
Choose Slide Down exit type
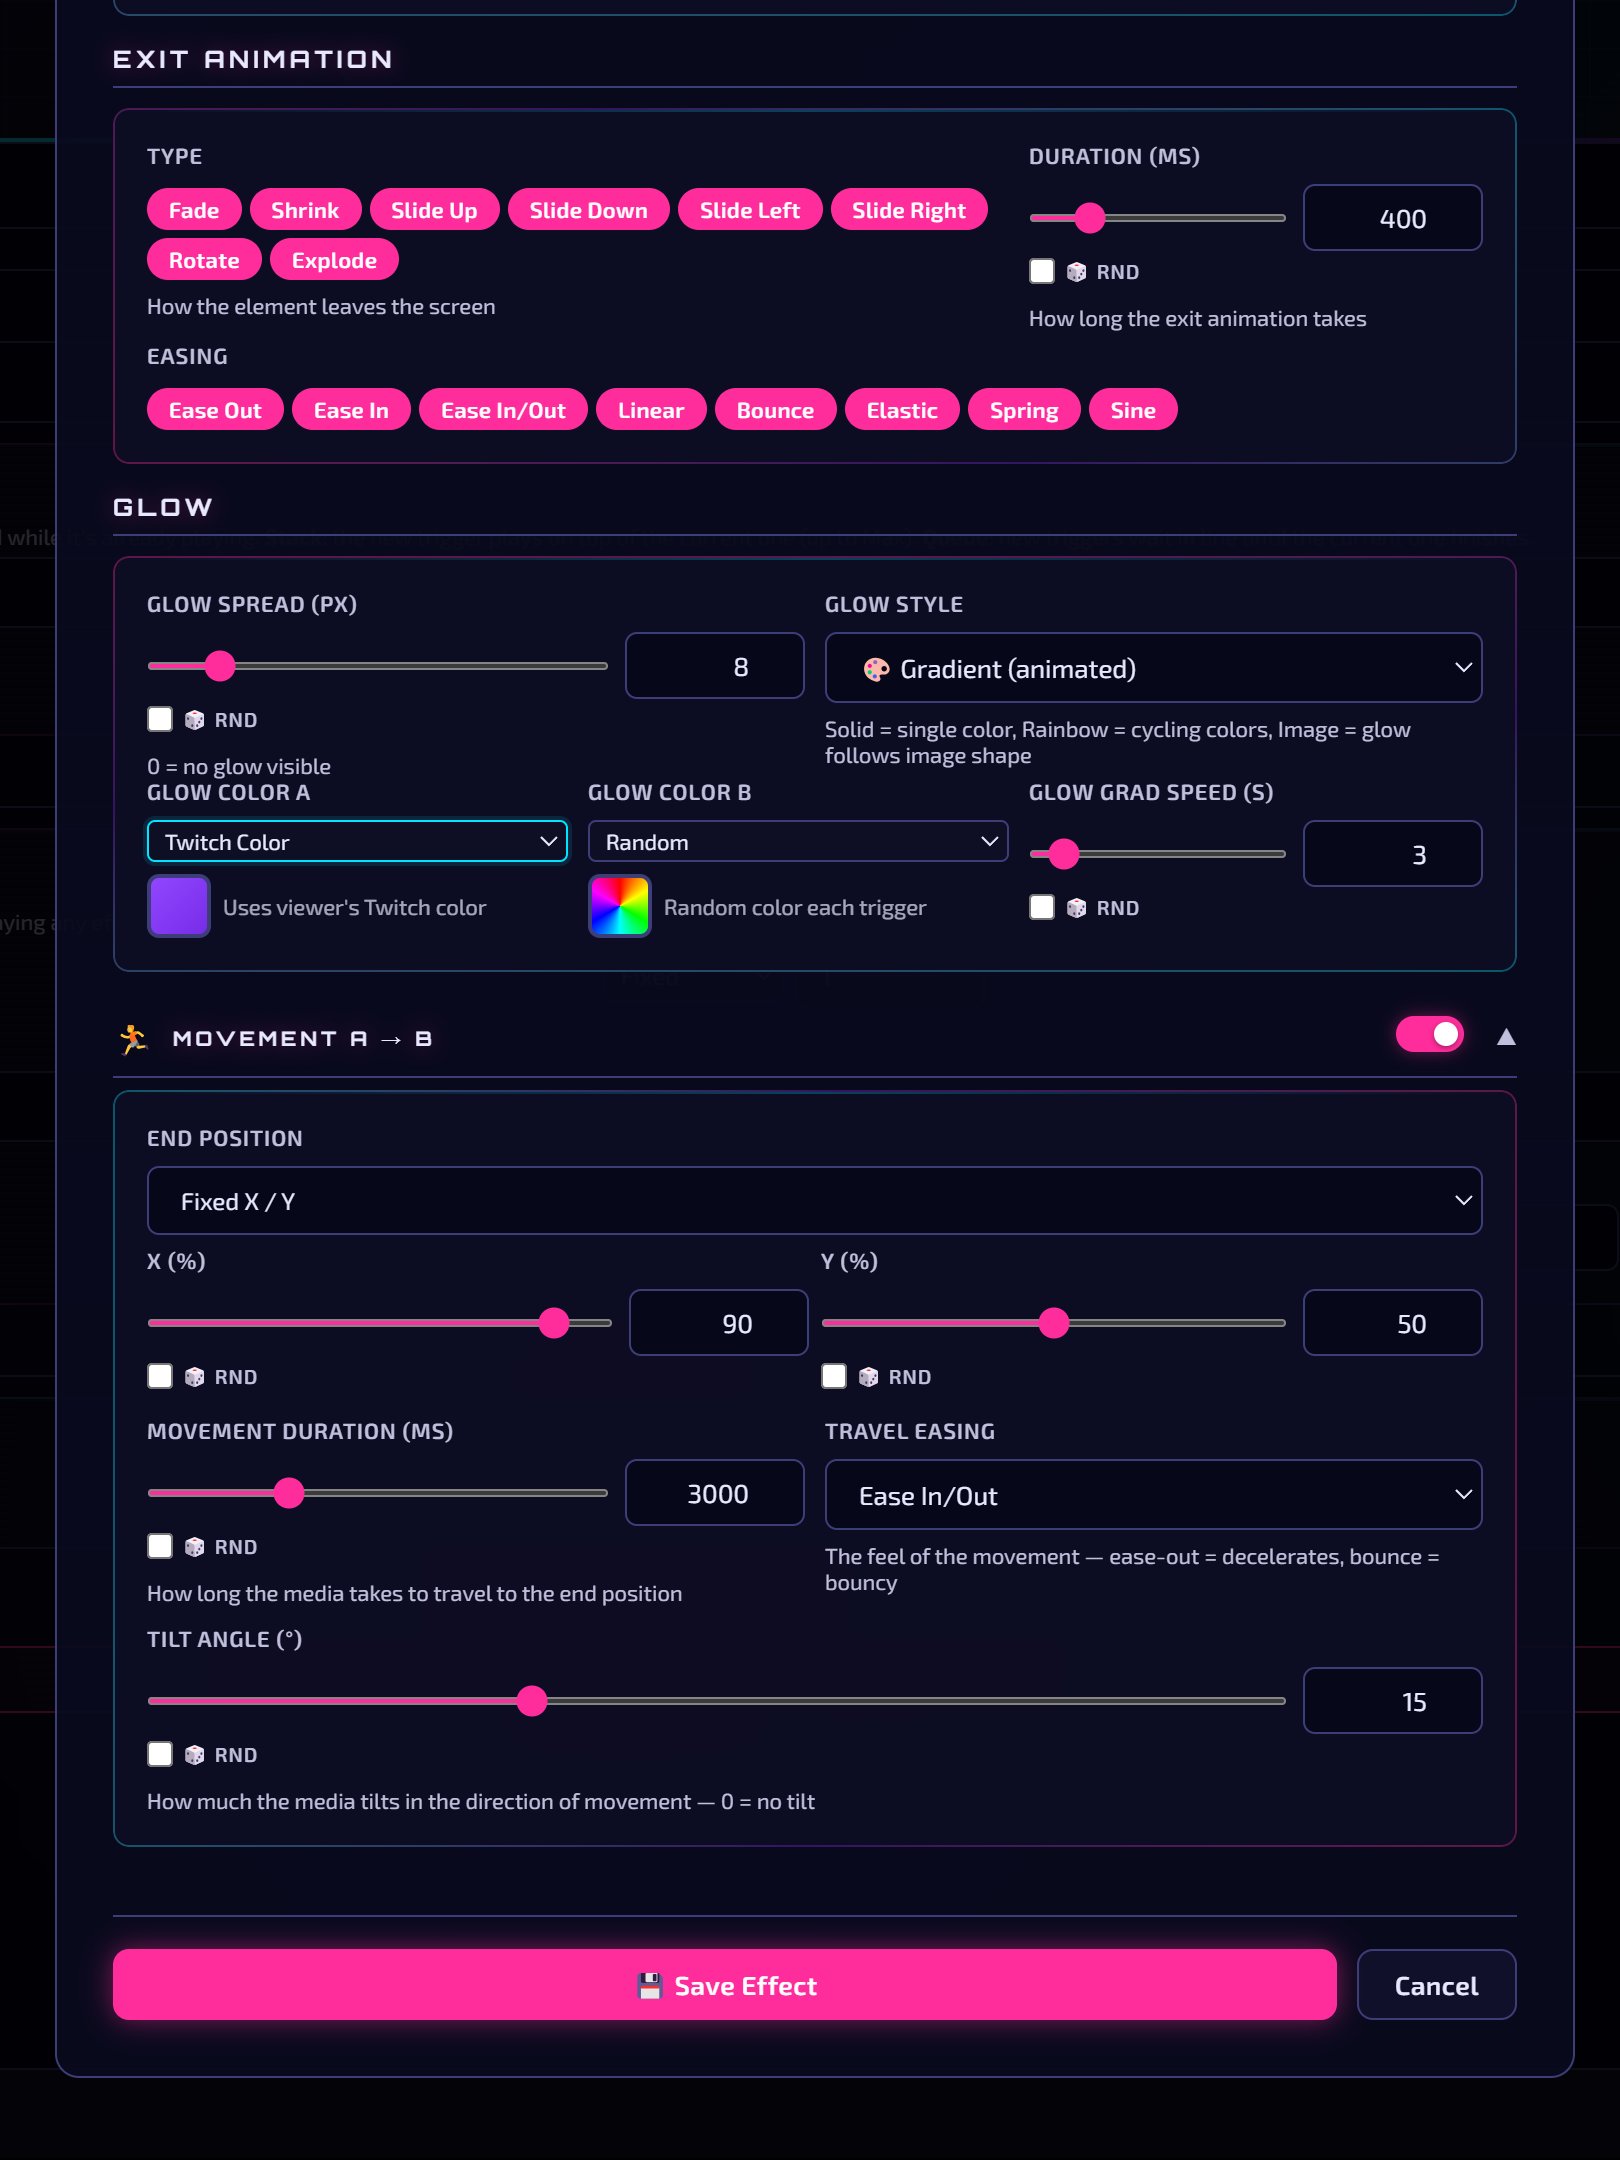(x=588, y=210)
